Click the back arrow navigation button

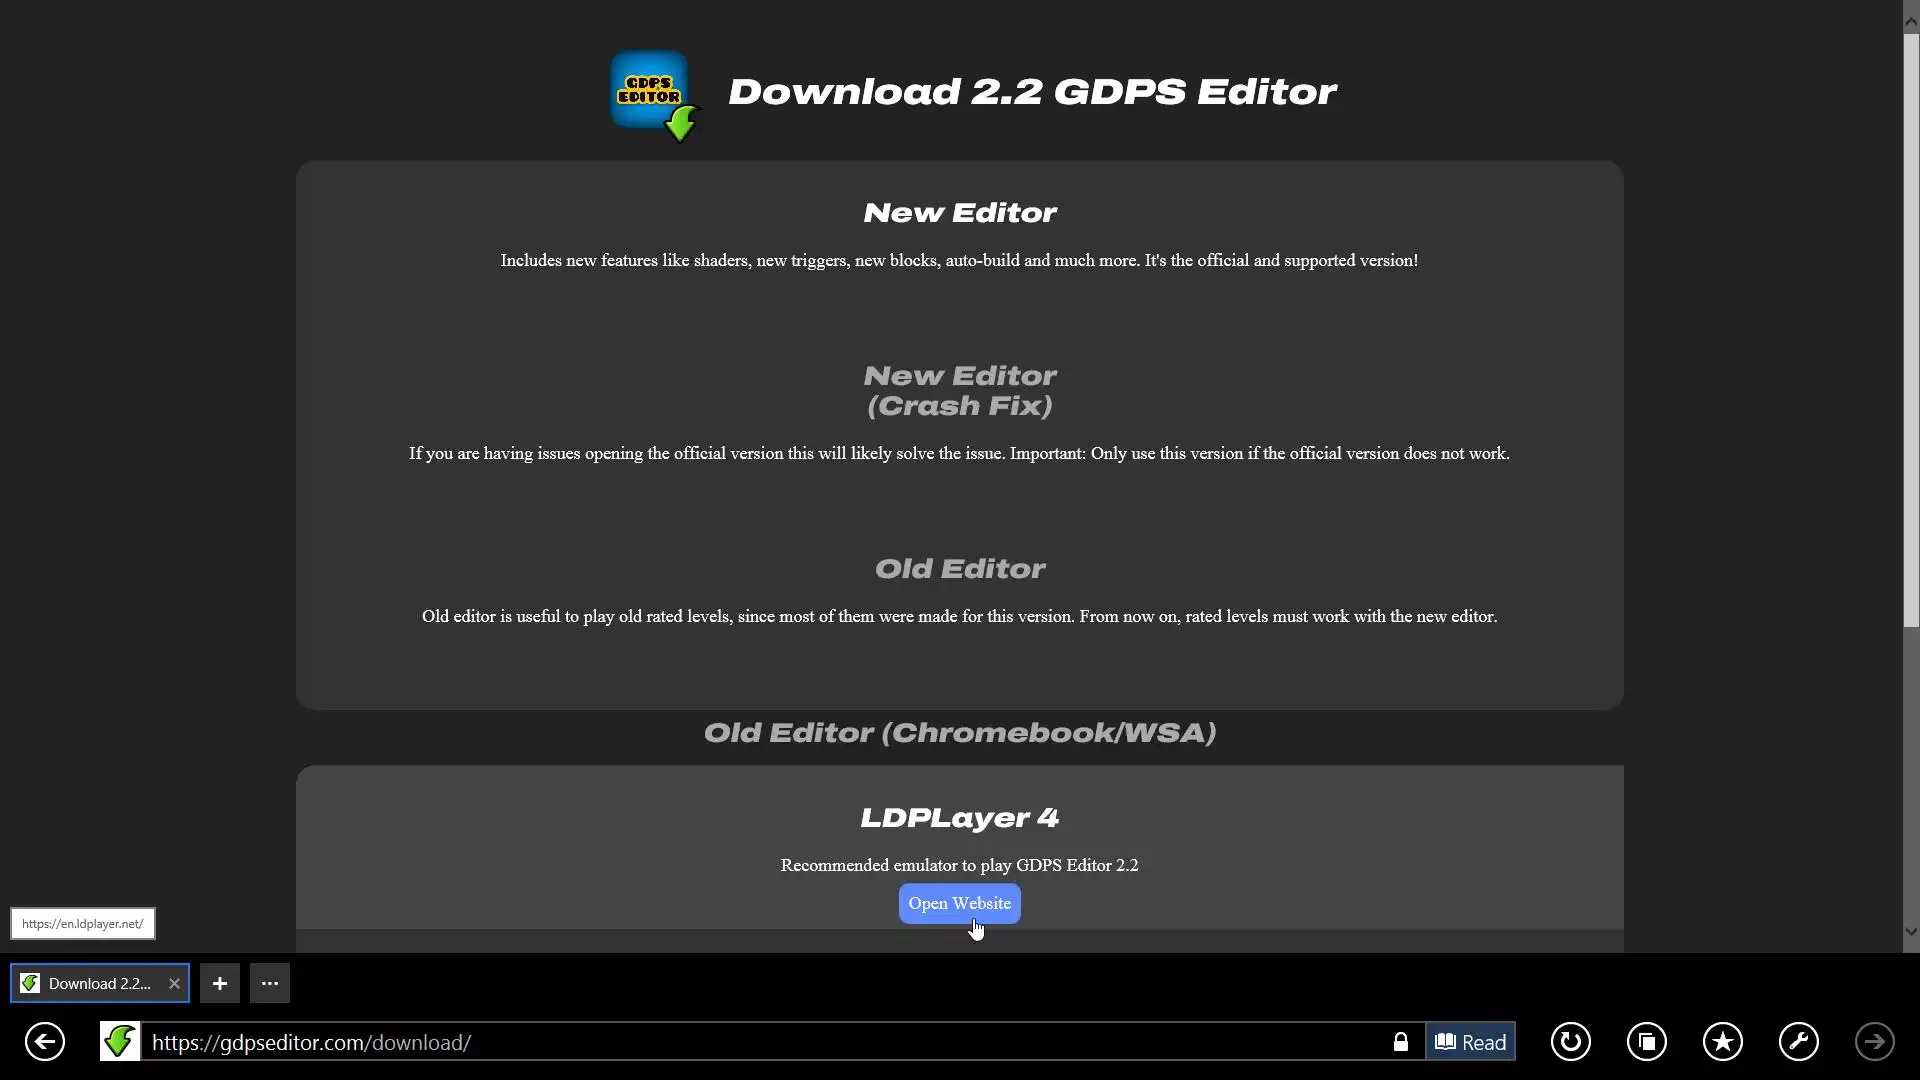(45, 1042)
